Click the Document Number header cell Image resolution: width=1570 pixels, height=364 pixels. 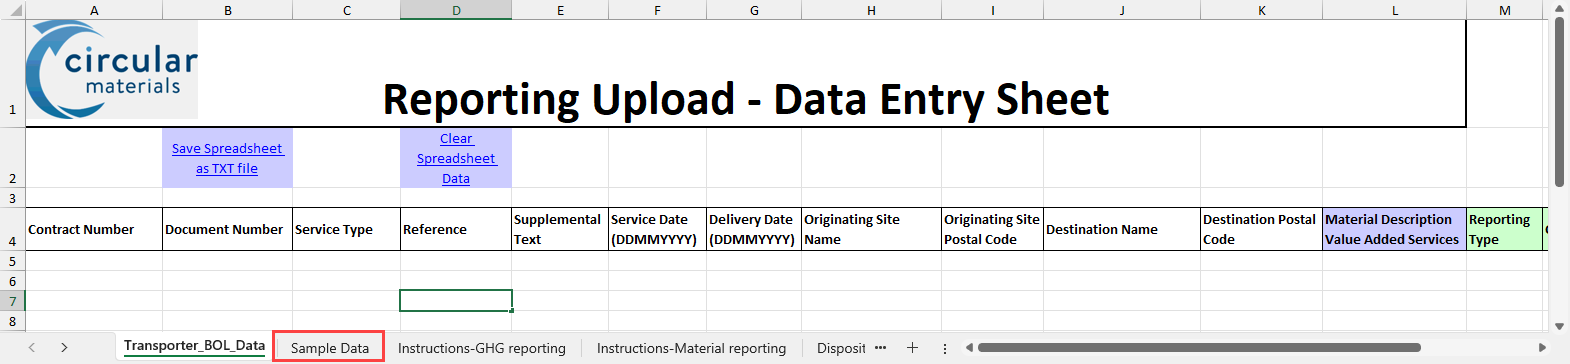coord(228,229)
